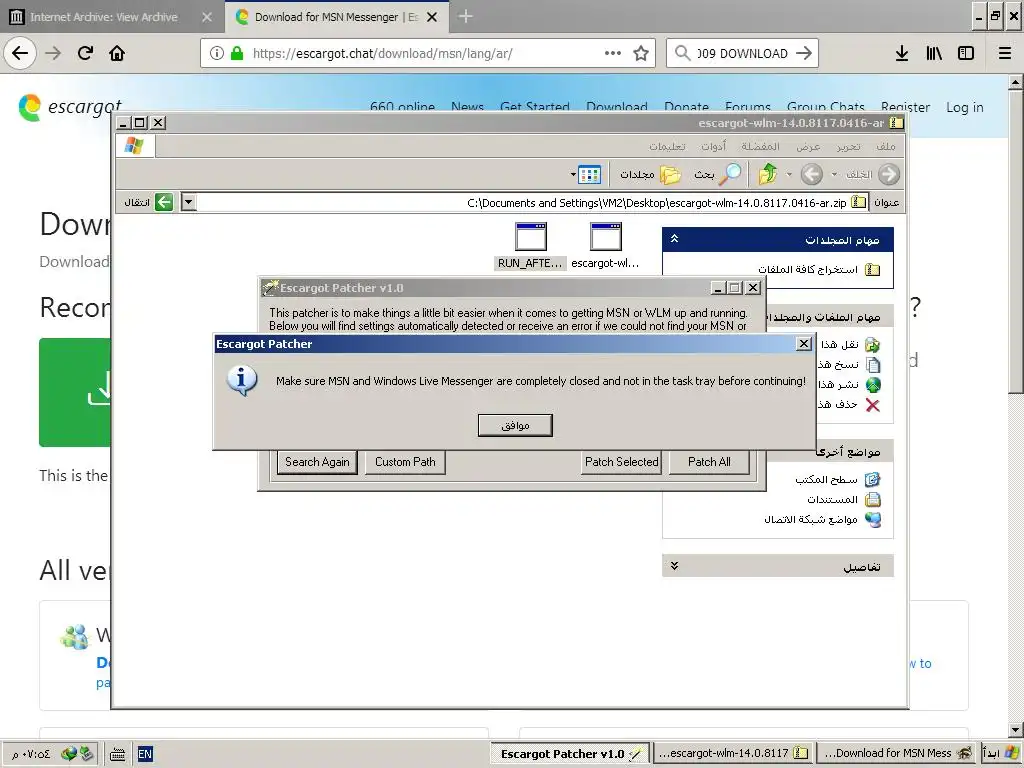Open the بحث search tool in Explorer
This screenshot has height=768, width=1024.
click(718, 174)
